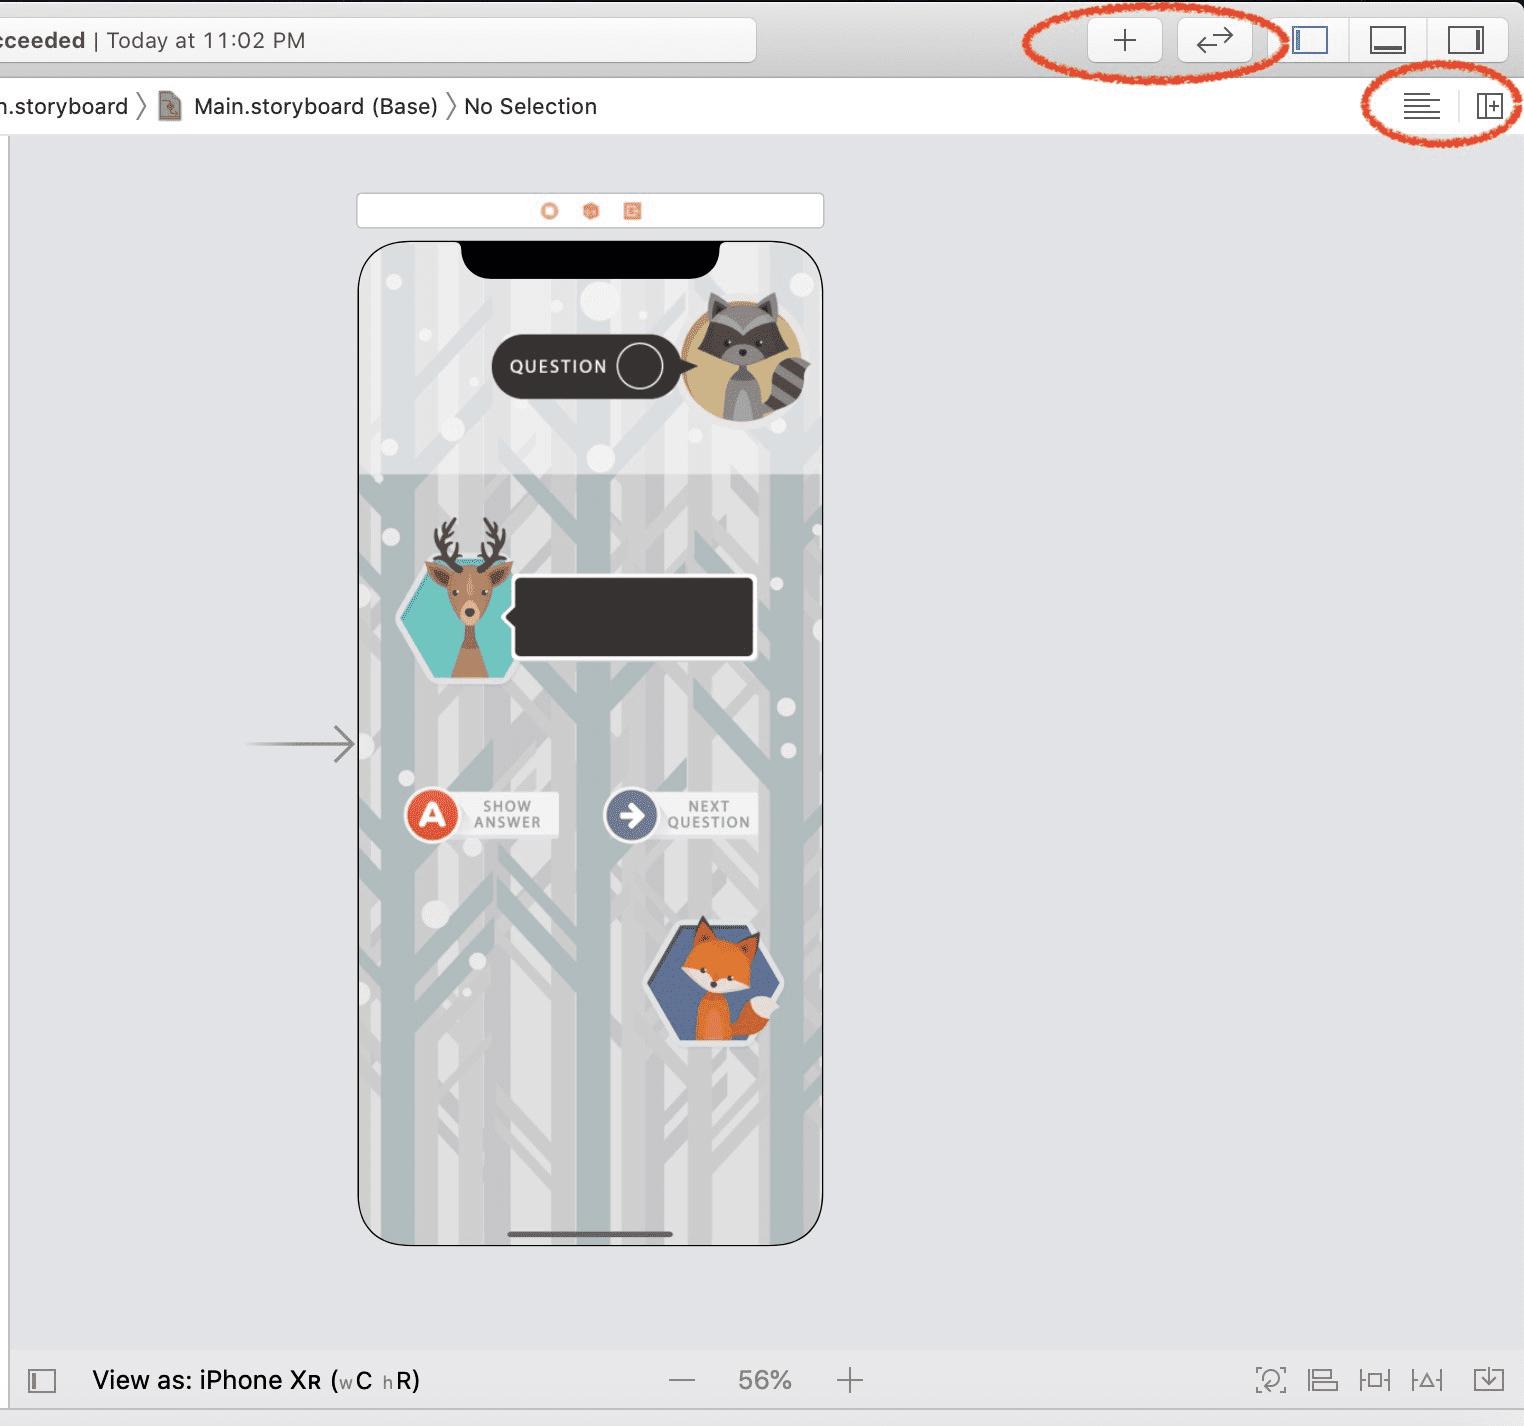Image resolution: width=1524 pixels, height=1426 pixels.
Task: Click the Update Frames icon
Action: click(x=1270, y=1381)
